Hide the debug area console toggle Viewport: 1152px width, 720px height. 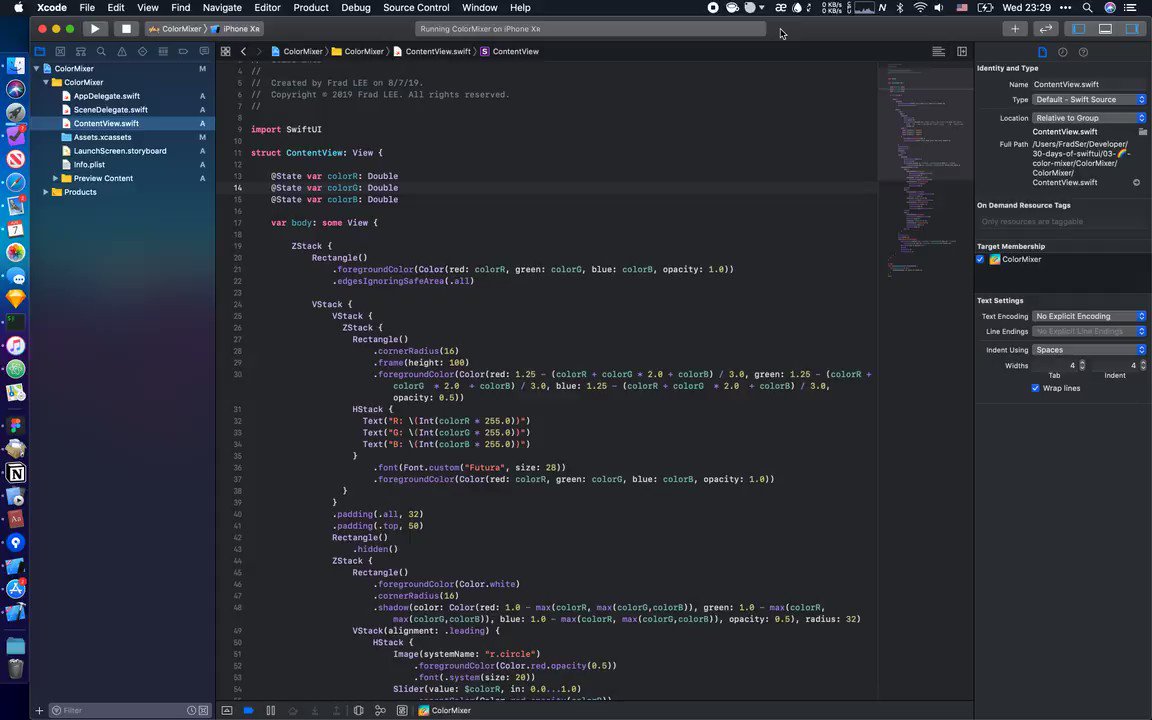click(x=227, y=710)
